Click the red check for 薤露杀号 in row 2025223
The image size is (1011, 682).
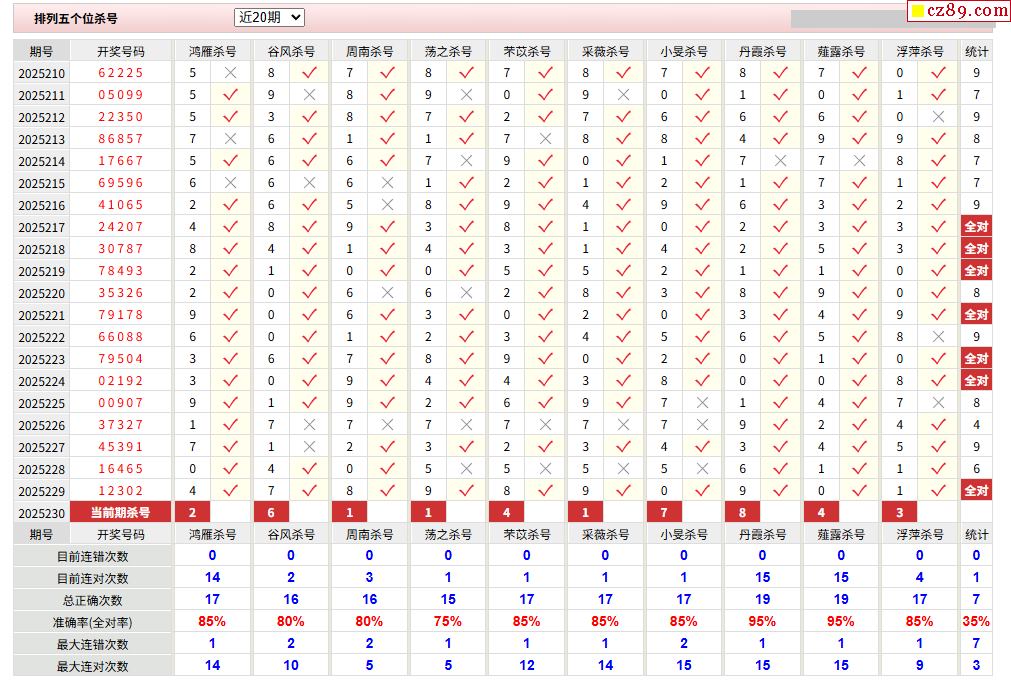(x=859, y=358)
